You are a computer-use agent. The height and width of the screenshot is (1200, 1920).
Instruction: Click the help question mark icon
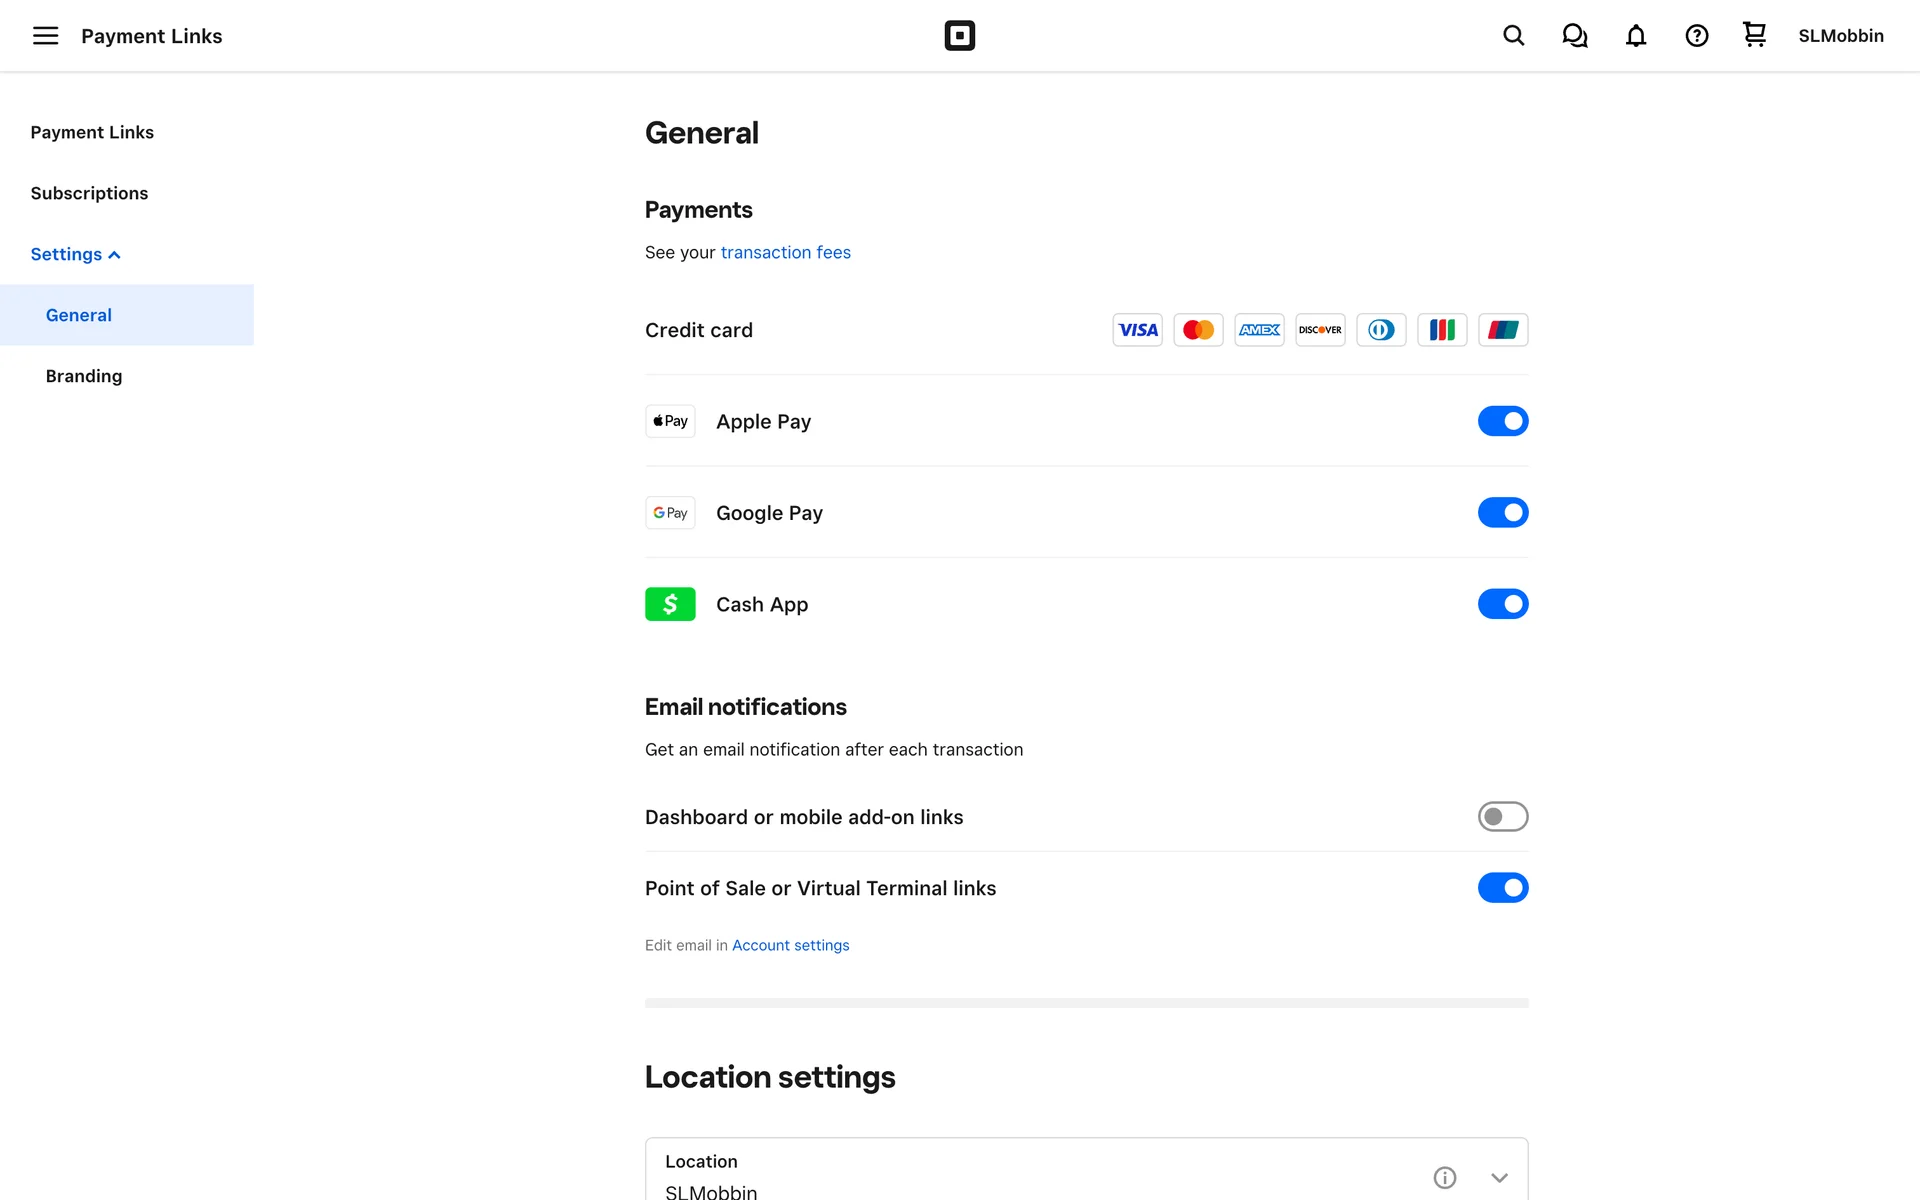(1696, 36)
